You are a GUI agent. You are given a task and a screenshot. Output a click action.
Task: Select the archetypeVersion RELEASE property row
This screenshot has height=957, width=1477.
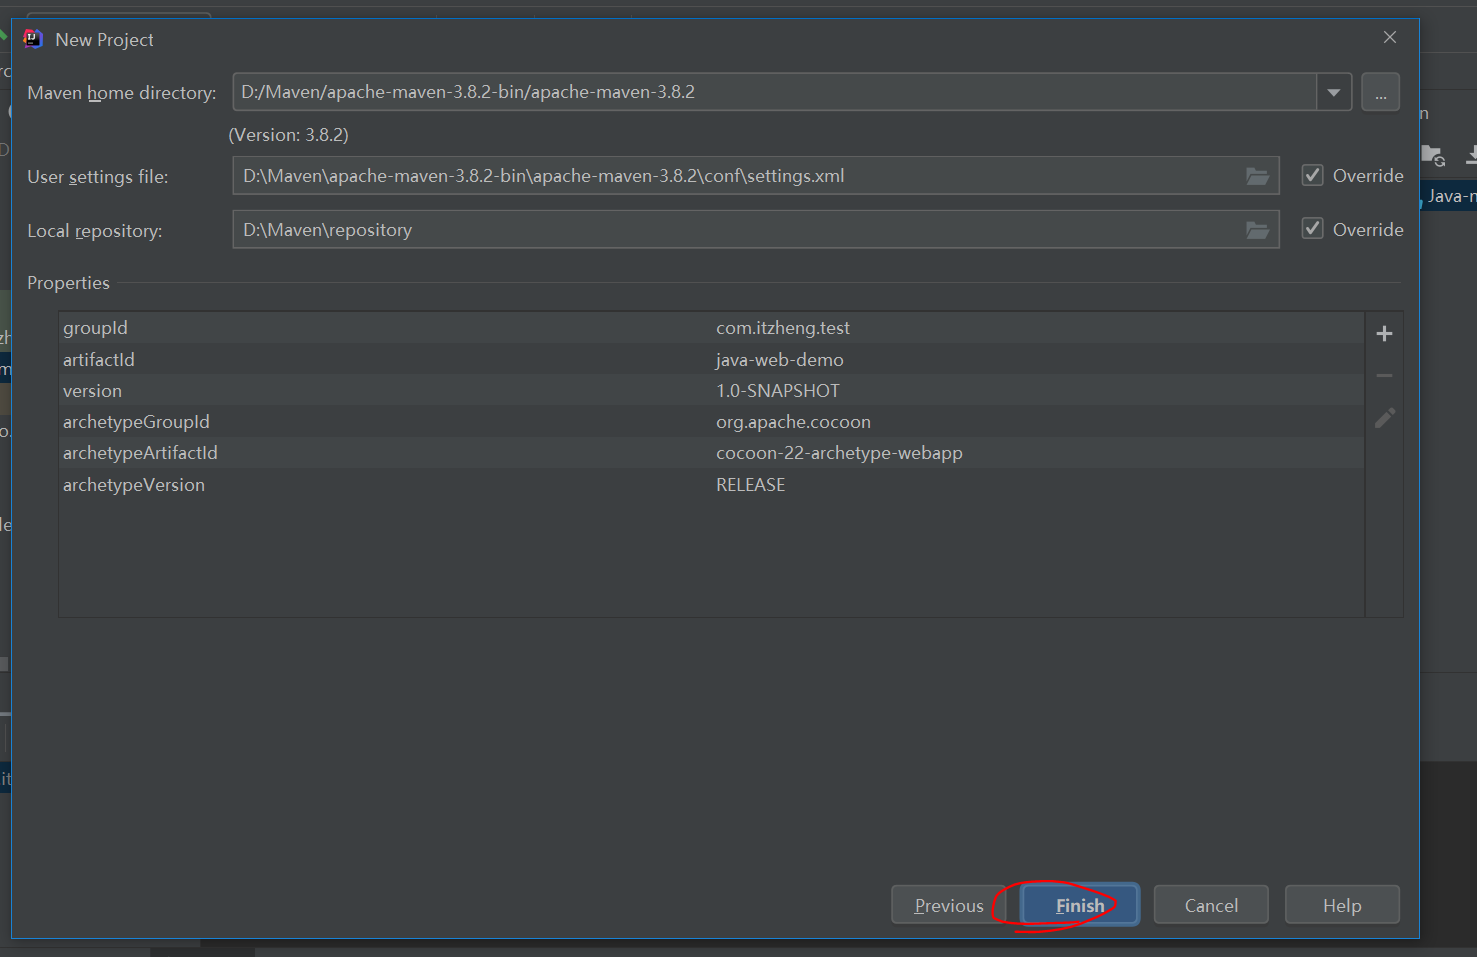coord(400,484)
